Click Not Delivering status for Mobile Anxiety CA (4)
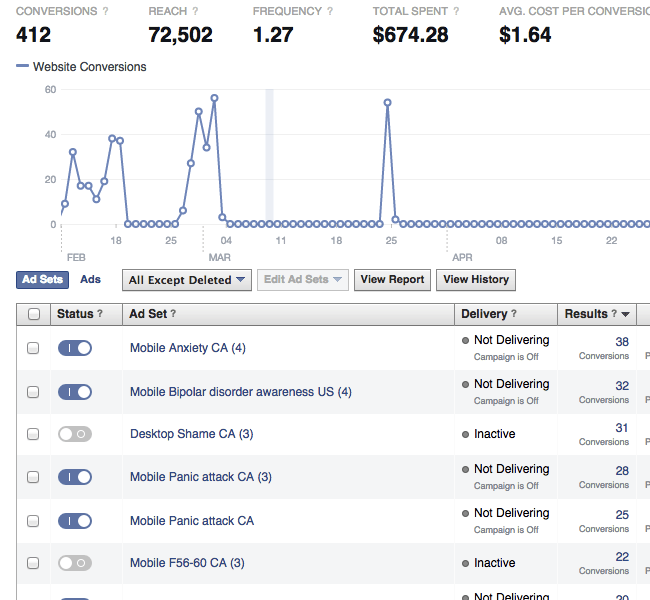The width and height of the screenshot is (650, 600). (x=512, y=340)
